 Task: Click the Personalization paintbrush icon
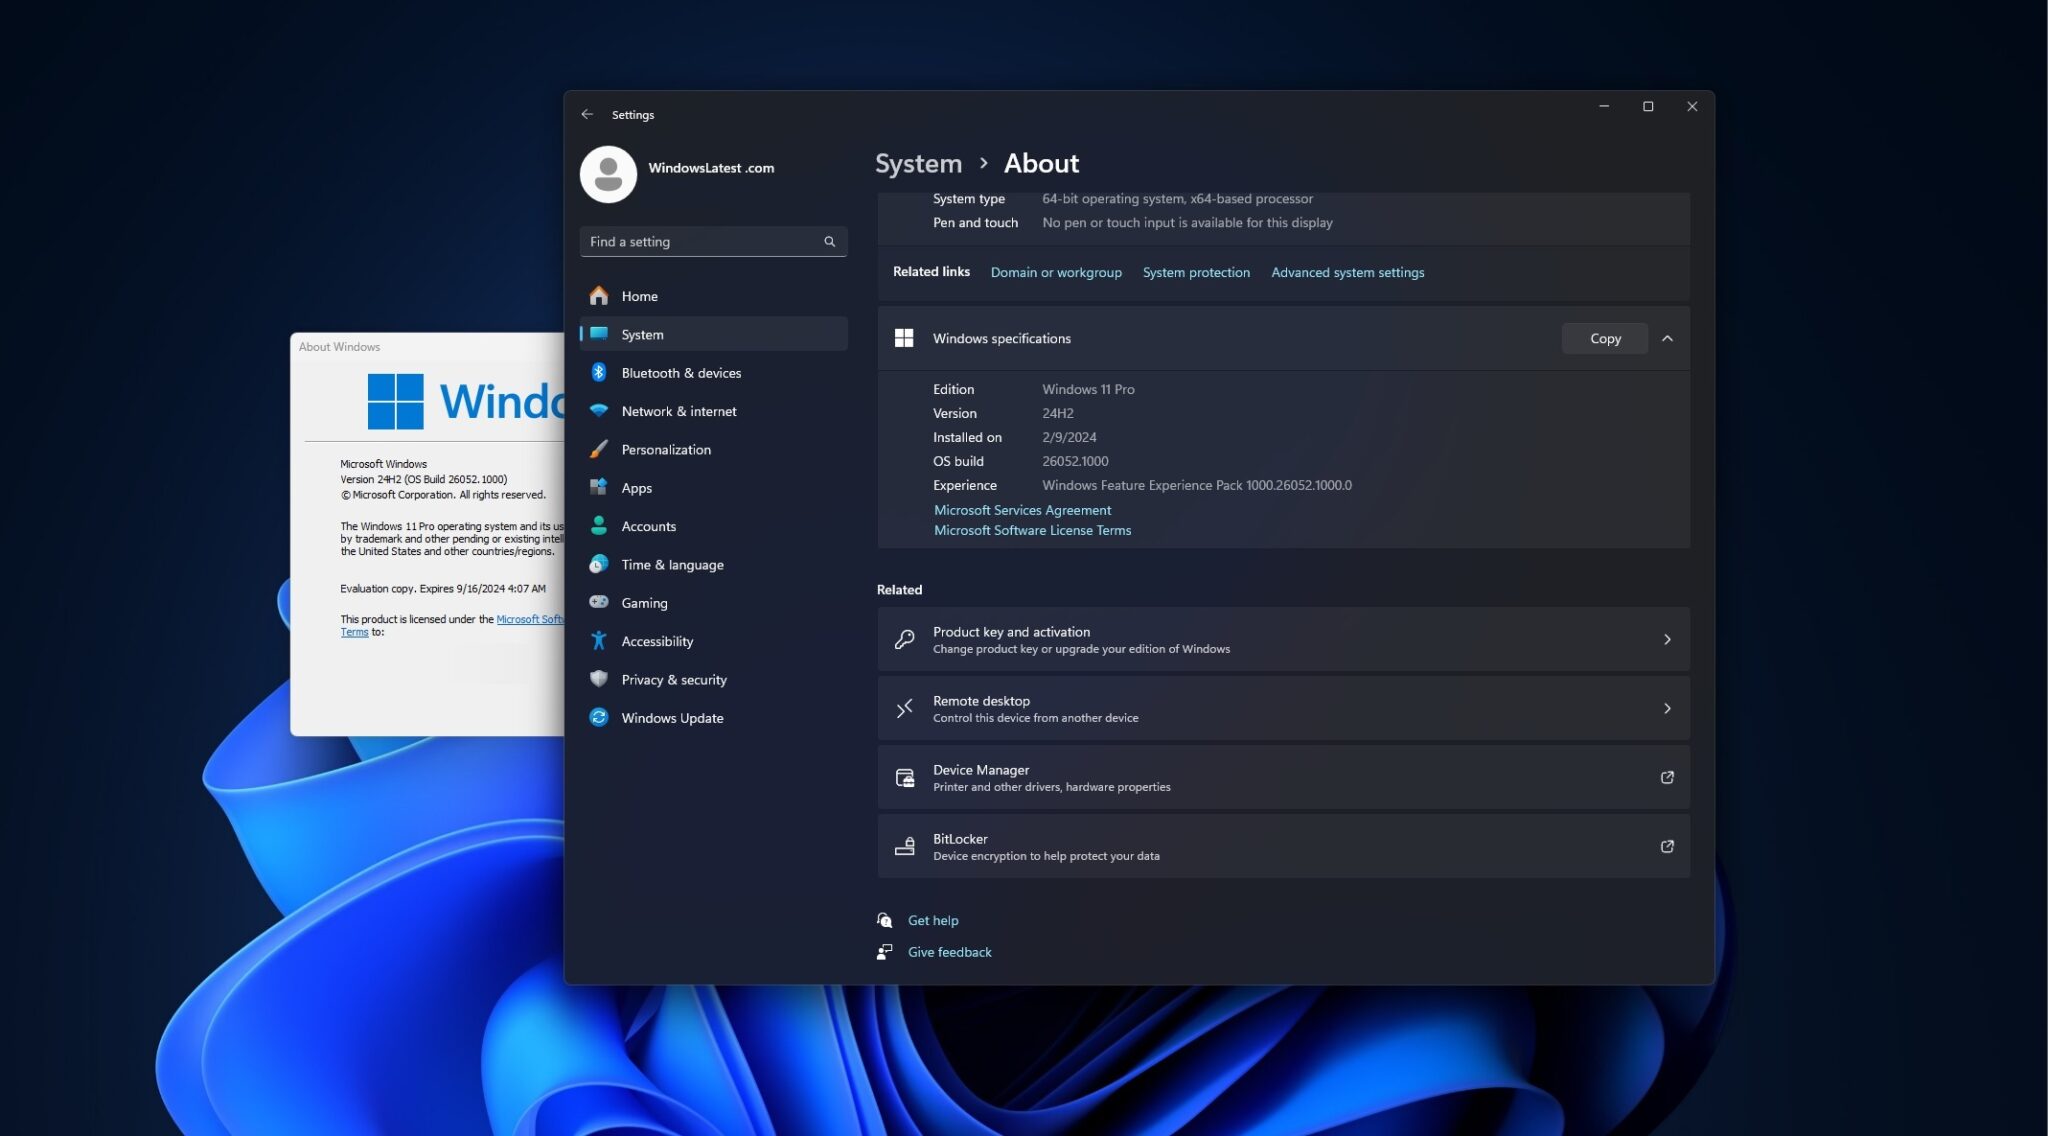coord(598,449)
